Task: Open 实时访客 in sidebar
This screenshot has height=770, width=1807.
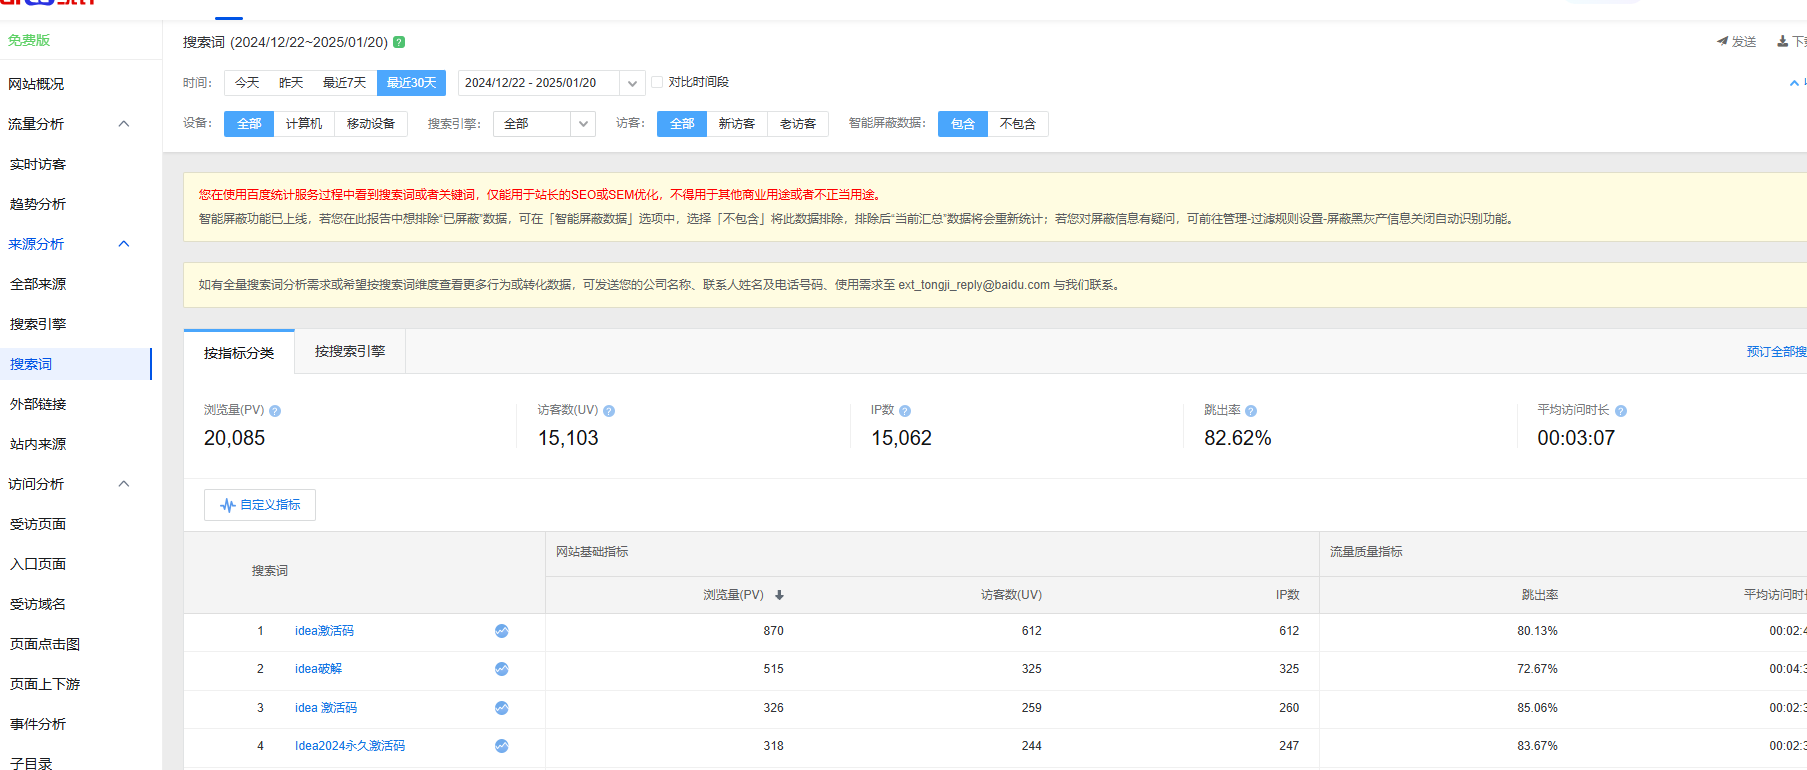Action: pos(38,164)
